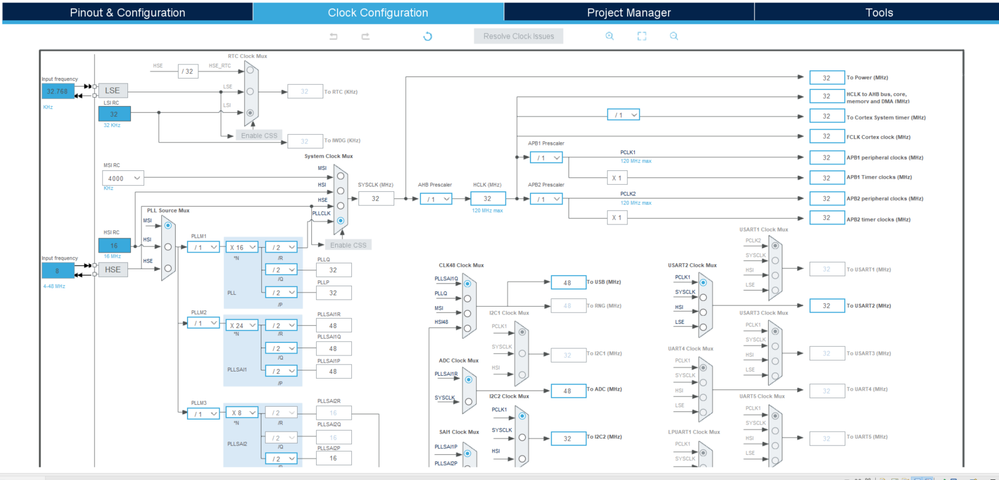The image size is (999, 480).
Task: Click the HSE oscillator block
Action: [x=113, y=270]
